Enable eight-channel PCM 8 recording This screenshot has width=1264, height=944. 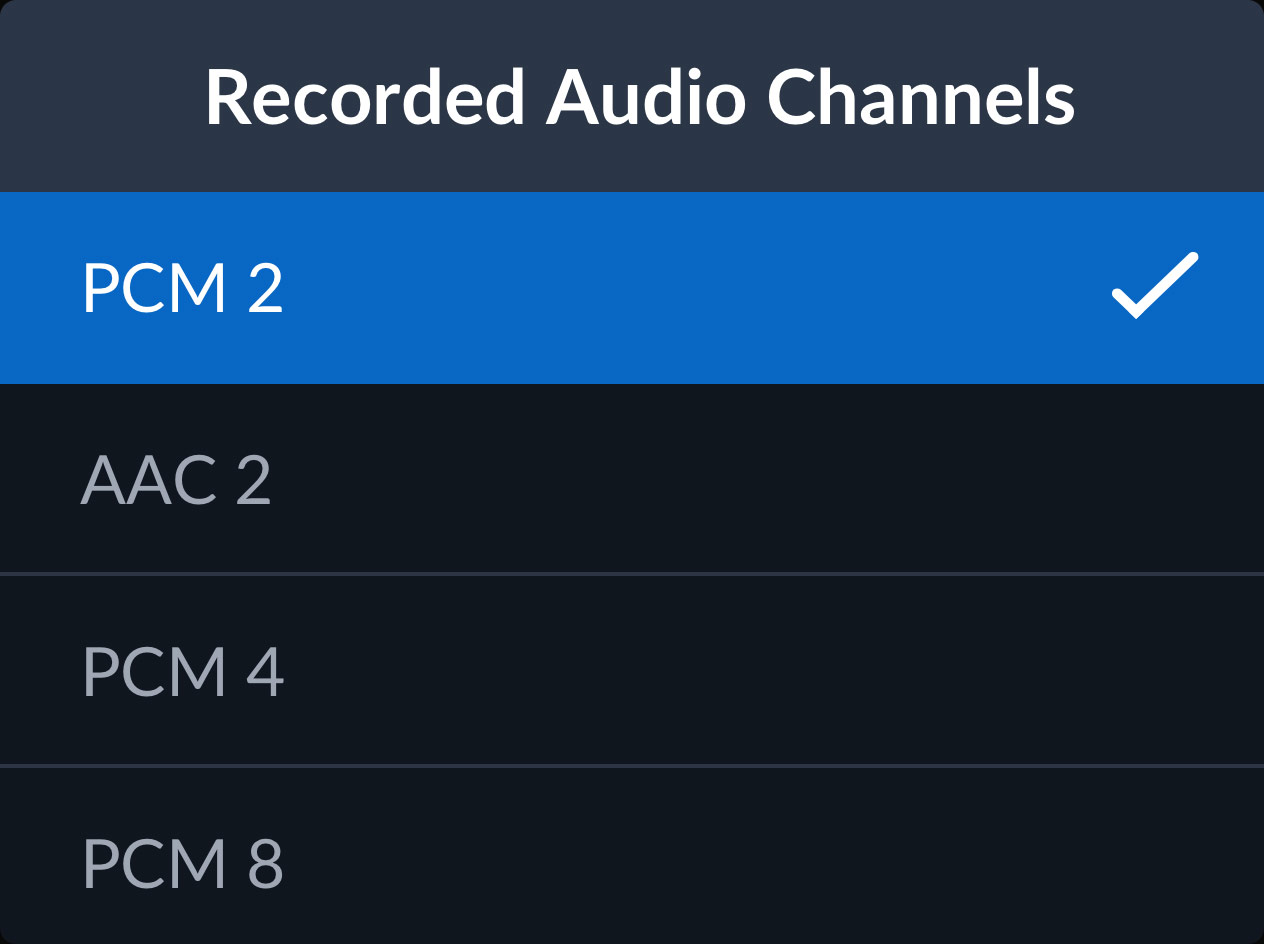point(632,862)
